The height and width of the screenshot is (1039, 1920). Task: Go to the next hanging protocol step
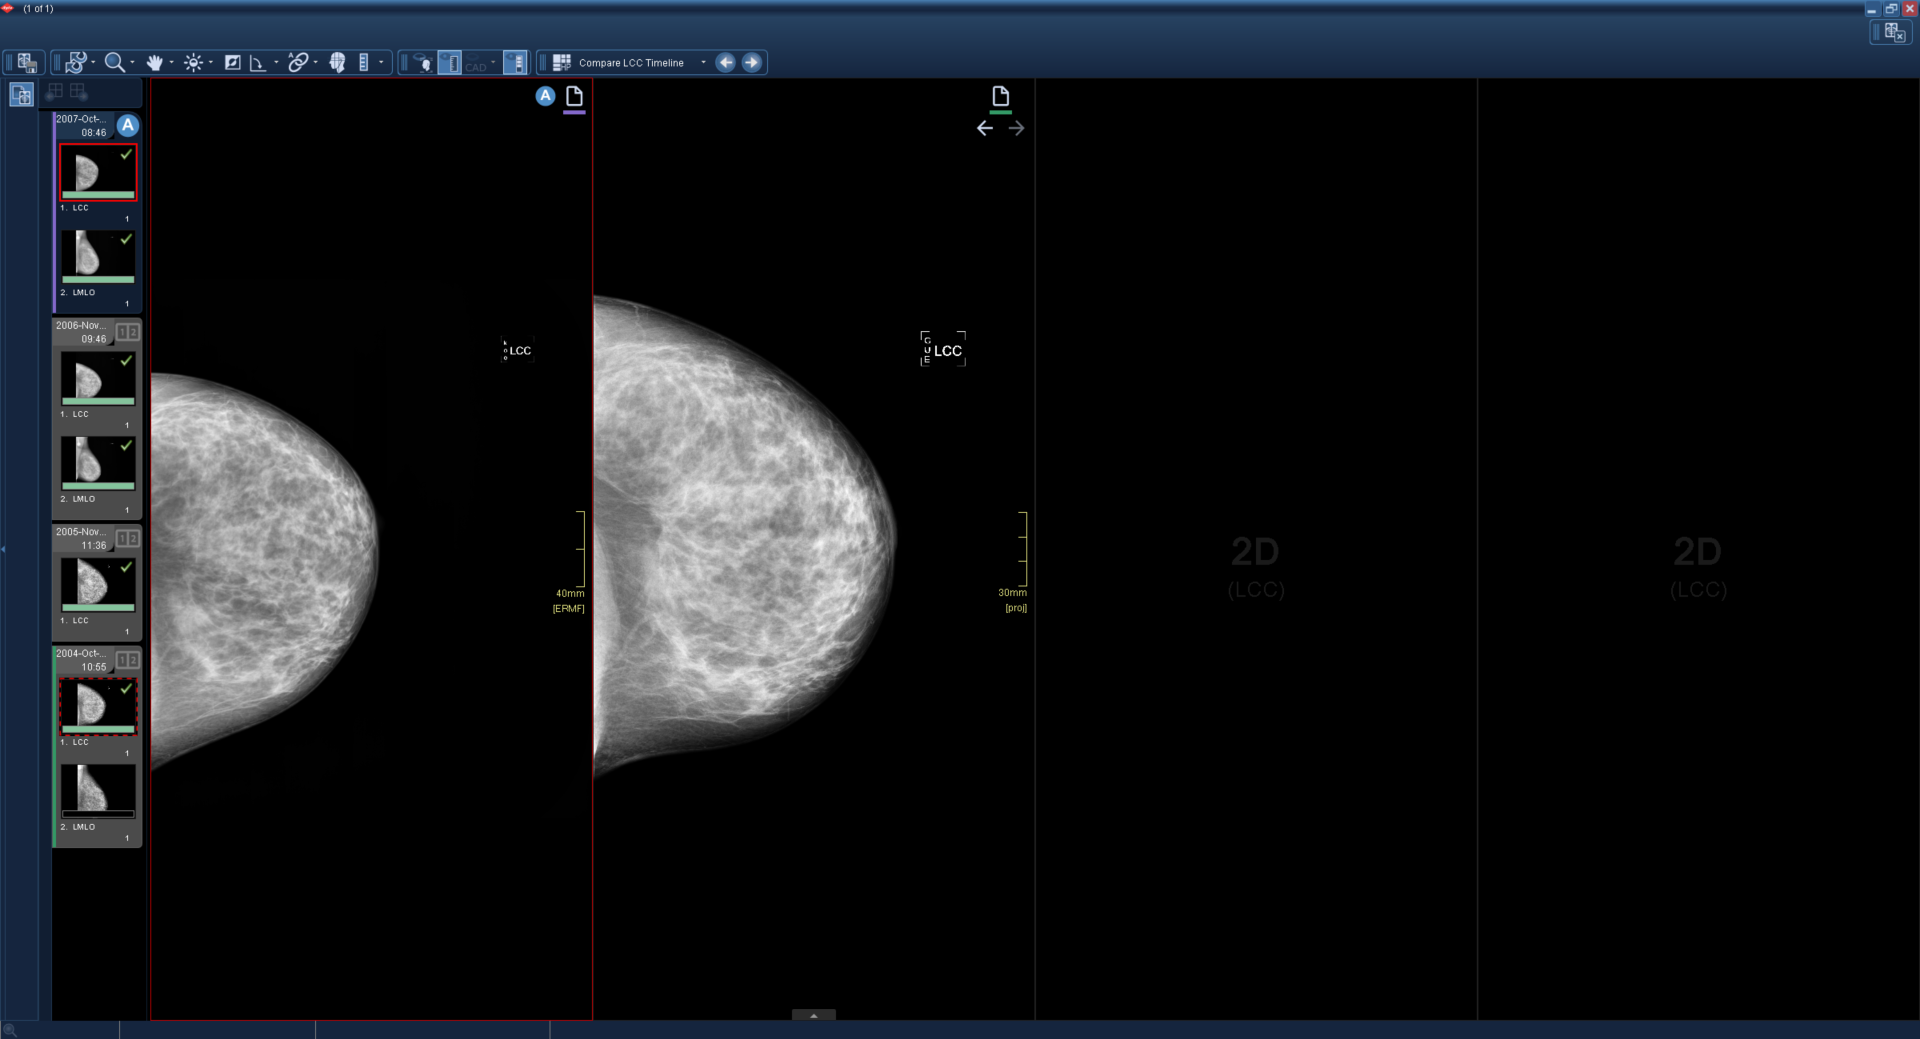(x=752, y=63)
